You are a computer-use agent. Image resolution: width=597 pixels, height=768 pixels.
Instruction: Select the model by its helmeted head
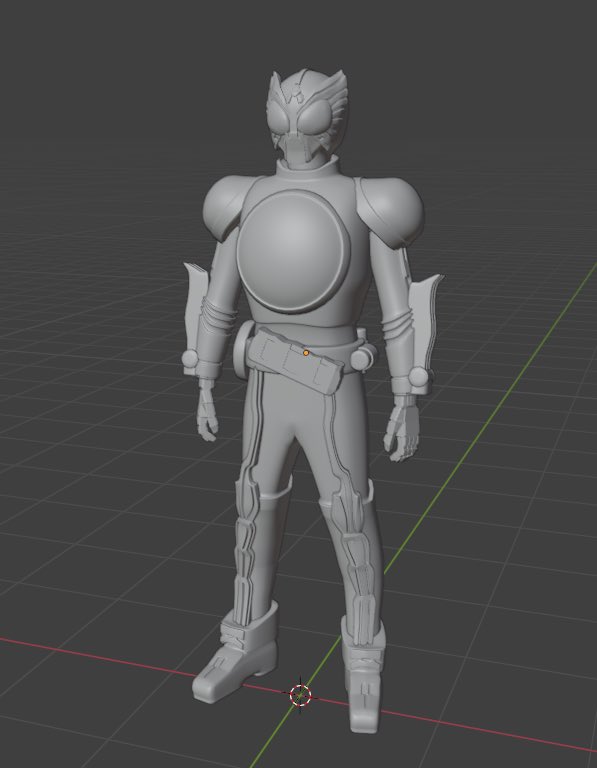click(x=308, y=118)
